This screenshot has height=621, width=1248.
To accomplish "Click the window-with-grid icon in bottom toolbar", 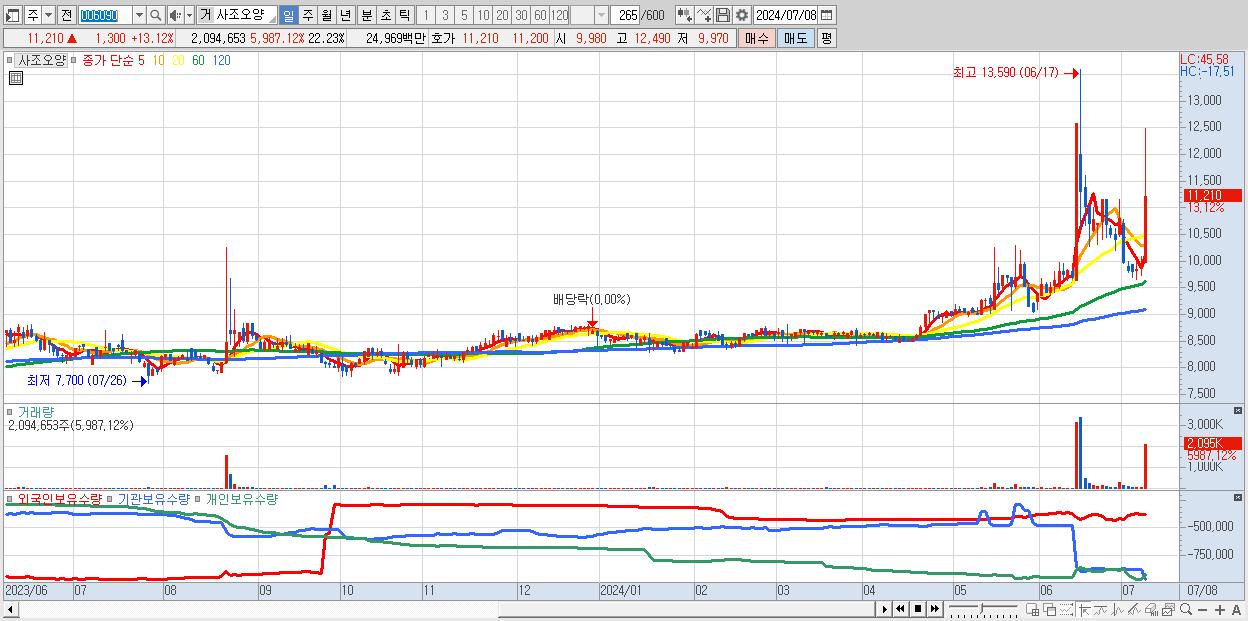I will pyautogui.click(x=1032, y=609).
